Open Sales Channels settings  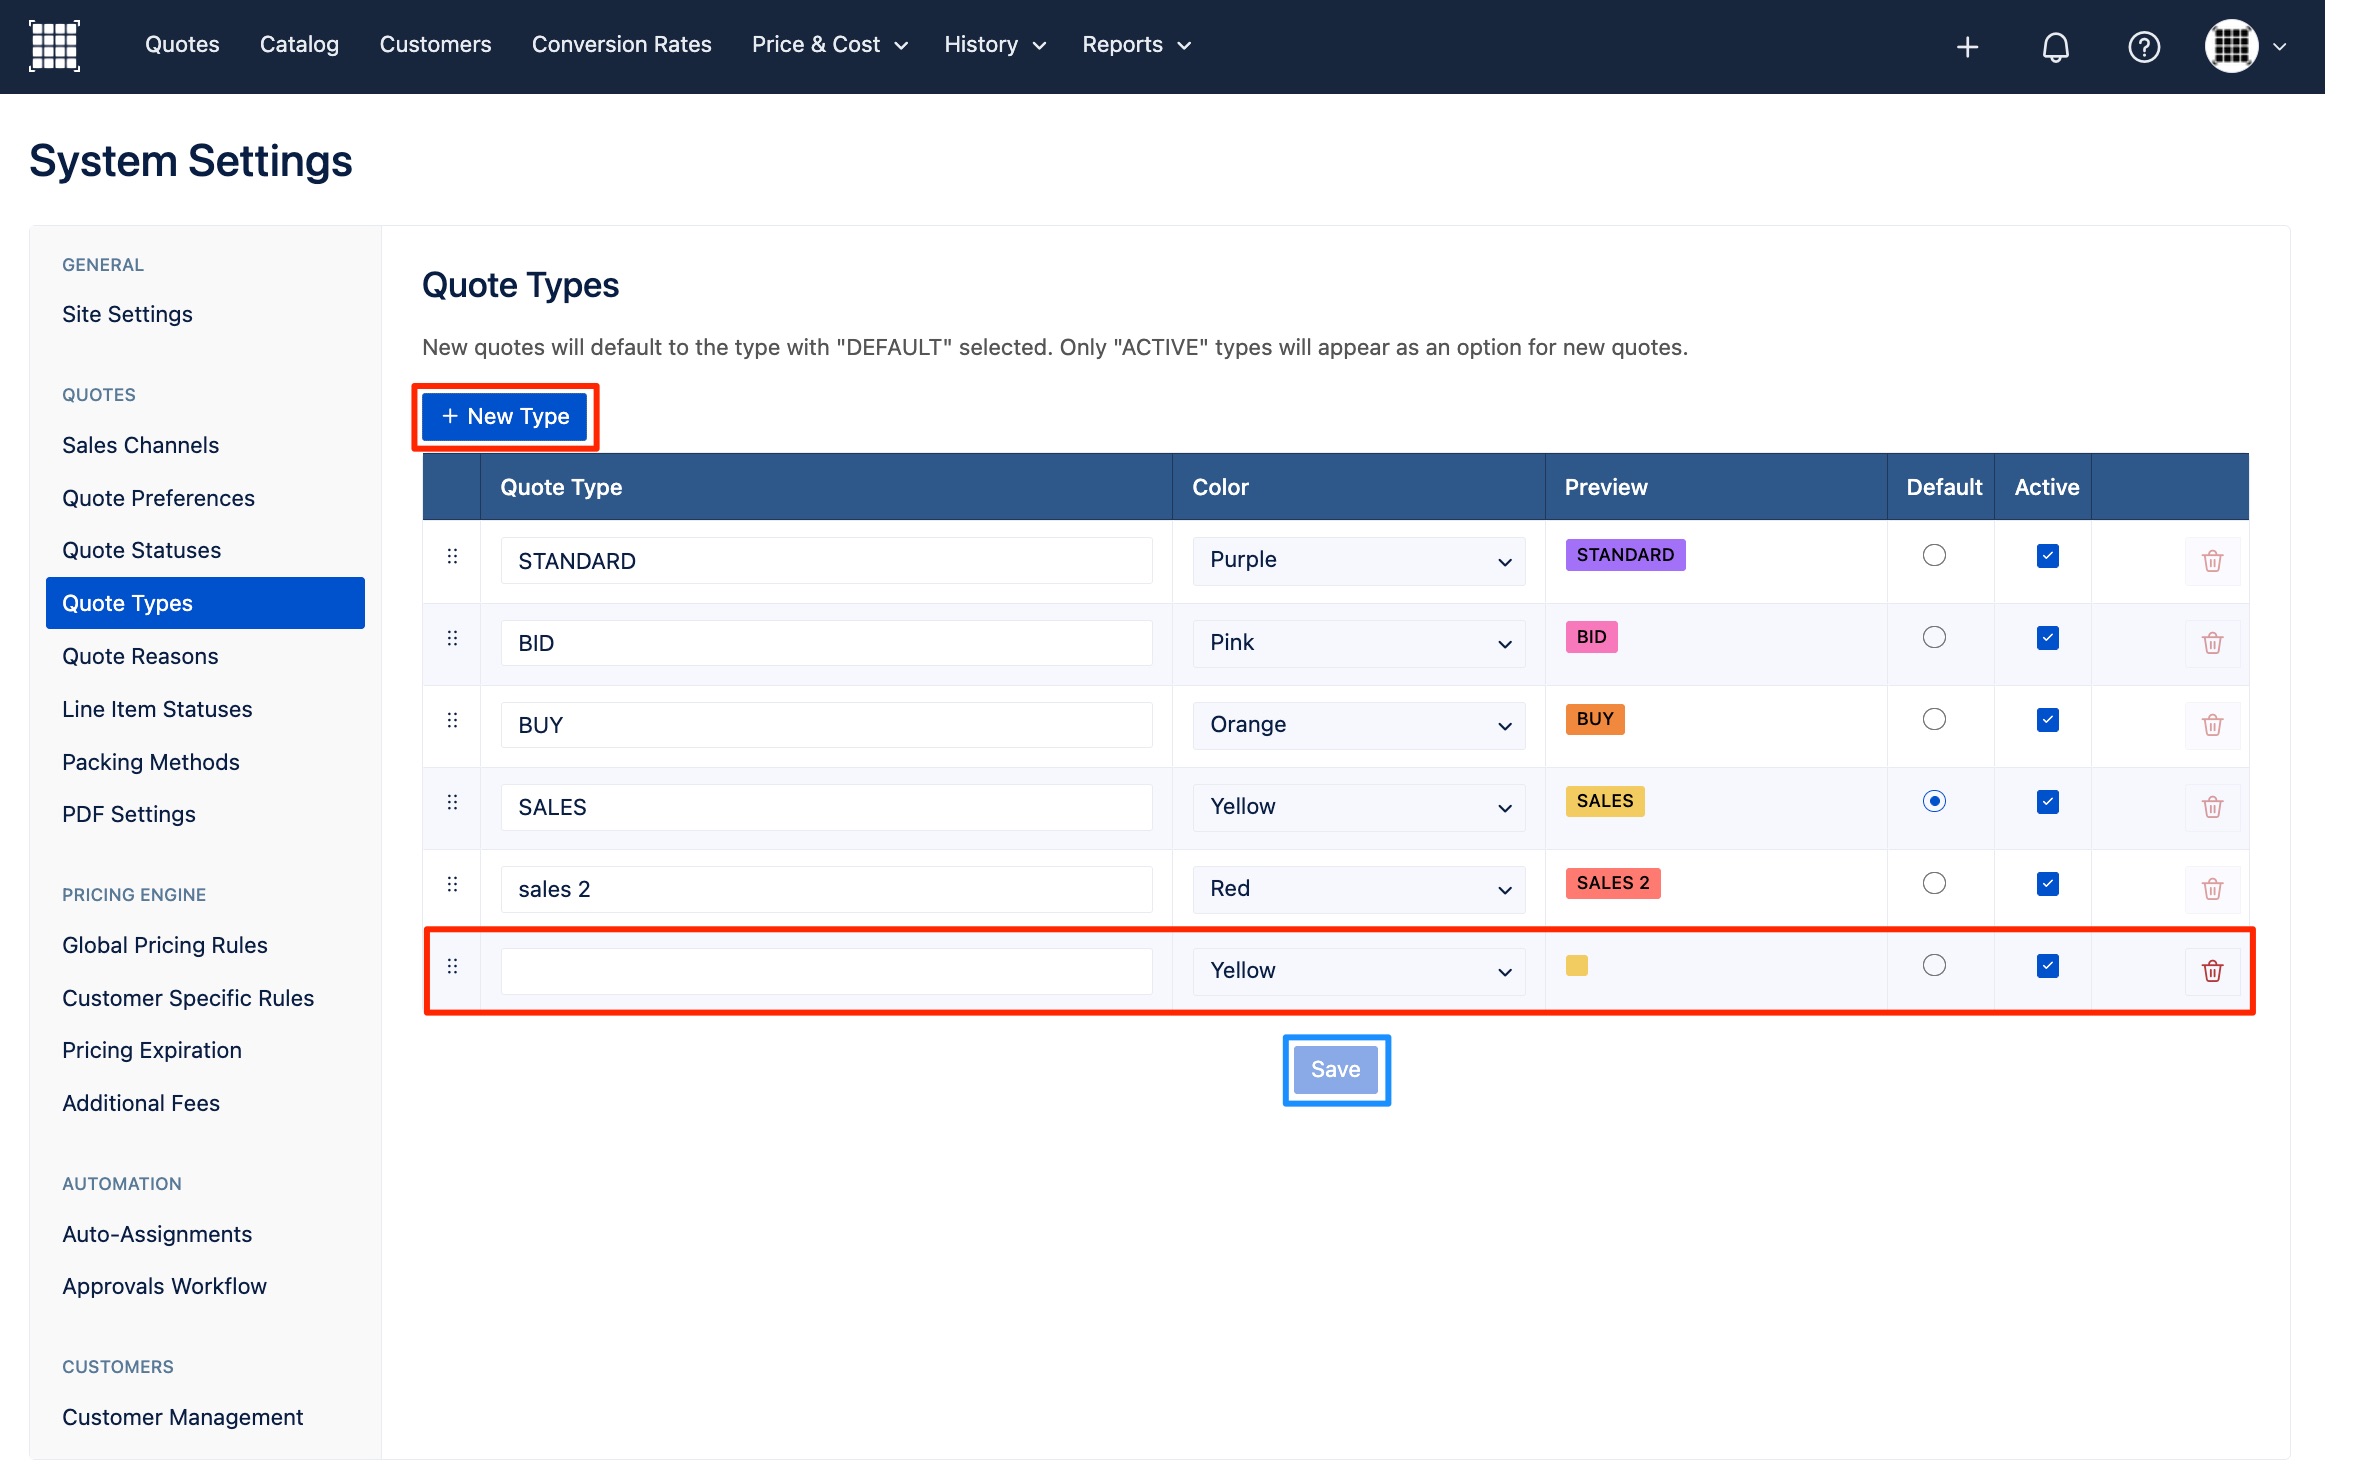(x=140, y=445)
